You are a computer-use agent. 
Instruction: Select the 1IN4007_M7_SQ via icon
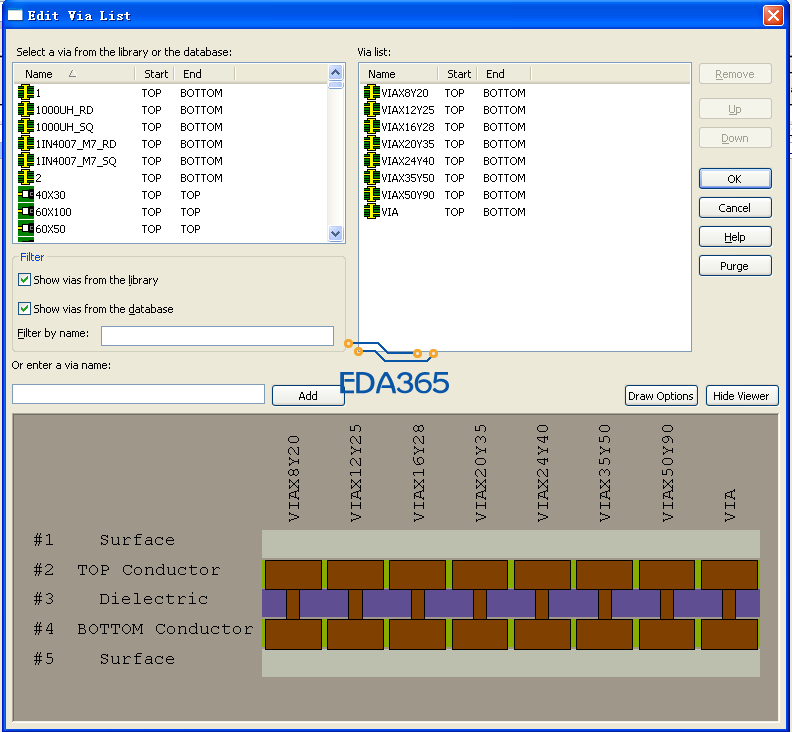(26, 161)
